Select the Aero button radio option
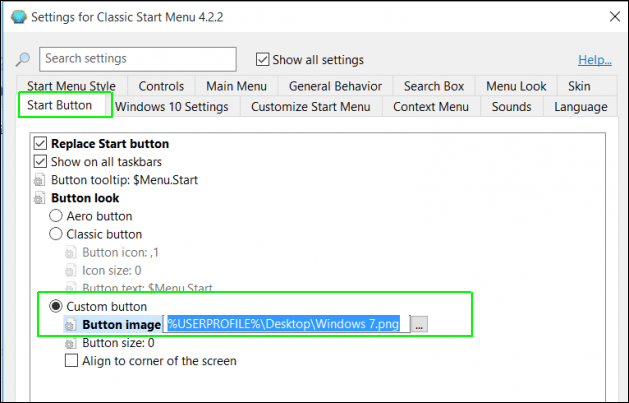 point(57,216)
